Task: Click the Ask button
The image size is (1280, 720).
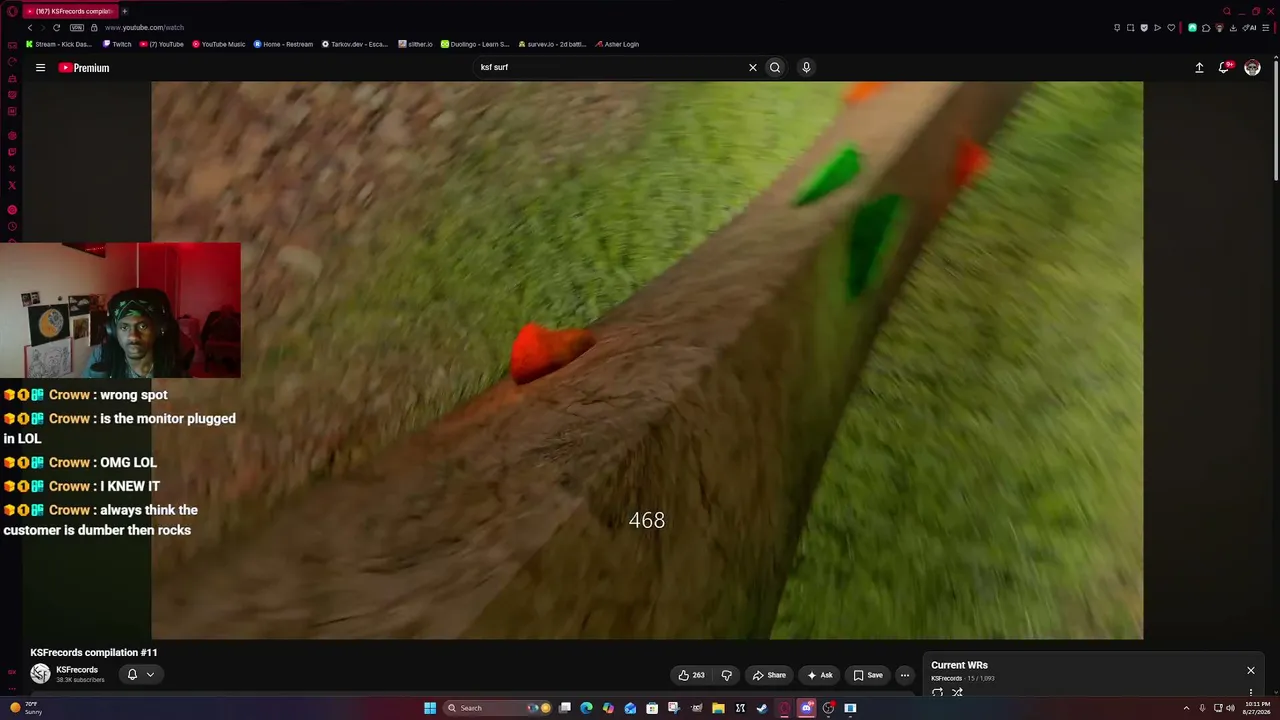Action: 819,675
